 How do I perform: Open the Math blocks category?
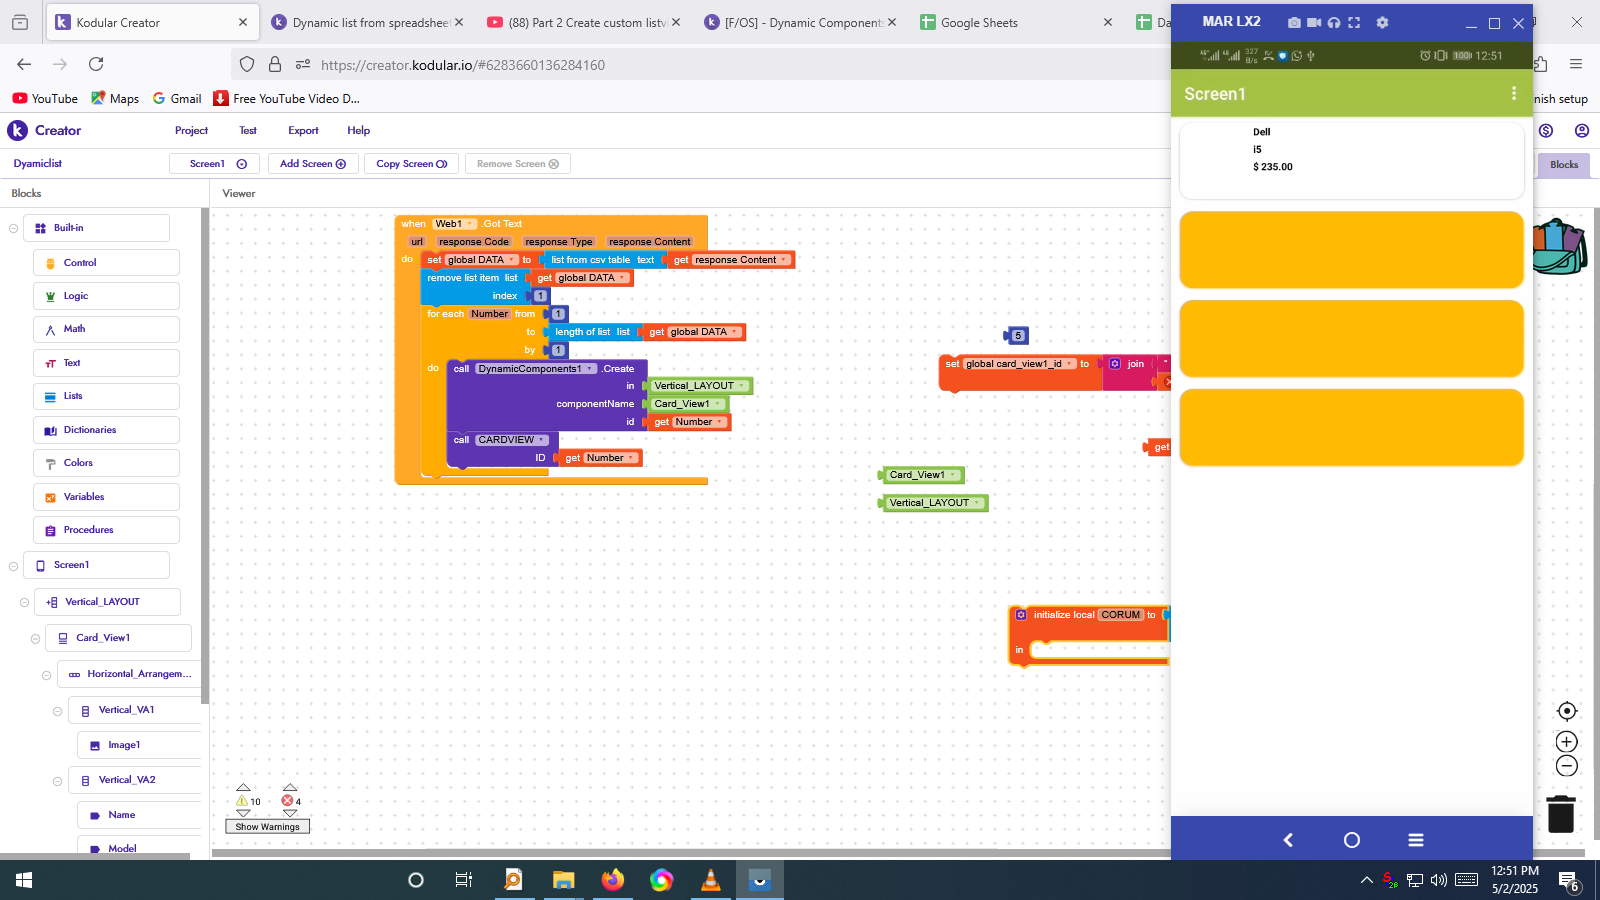tap(106, 329)
